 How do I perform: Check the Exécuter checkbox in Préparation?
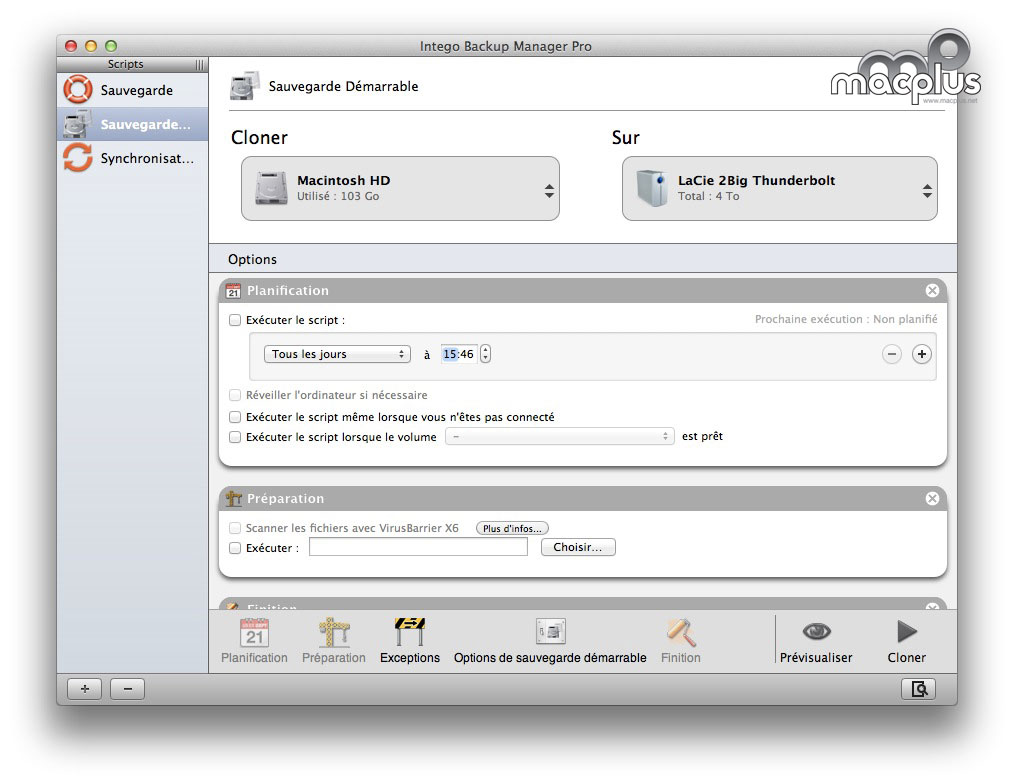pos(235,549)
